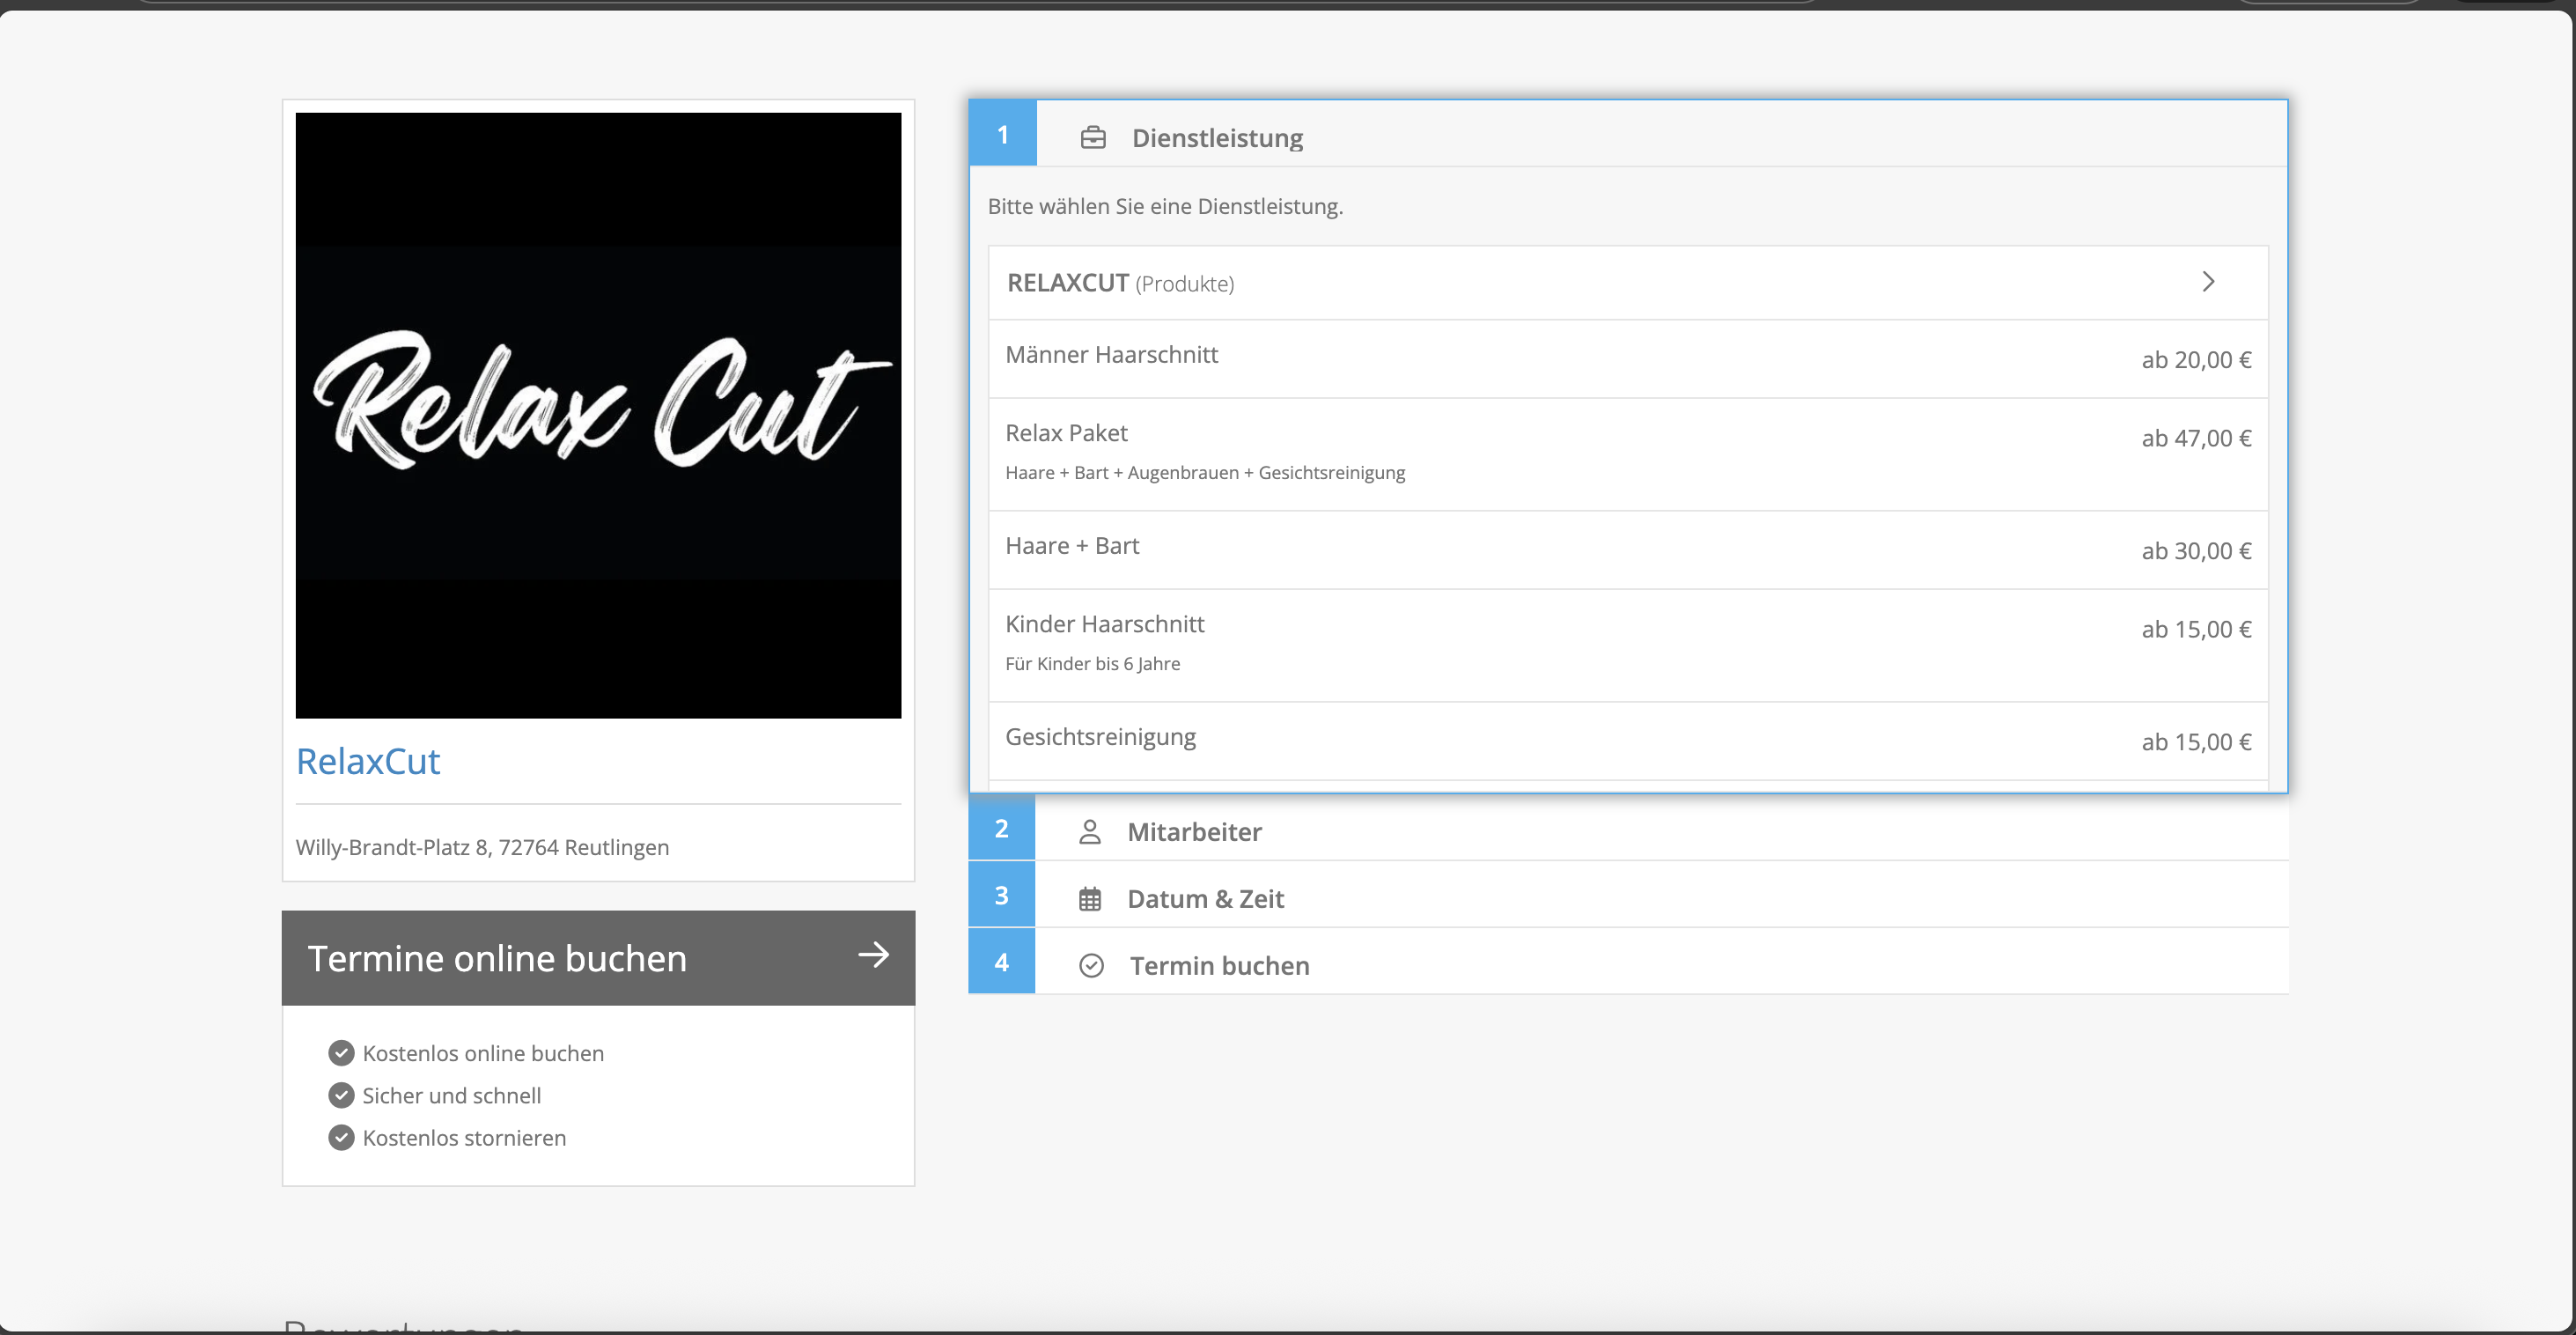Toggle the Kostenlos online buchen checkmark
Viewport: 2576px width, 1335px height.
(341, 1053)
